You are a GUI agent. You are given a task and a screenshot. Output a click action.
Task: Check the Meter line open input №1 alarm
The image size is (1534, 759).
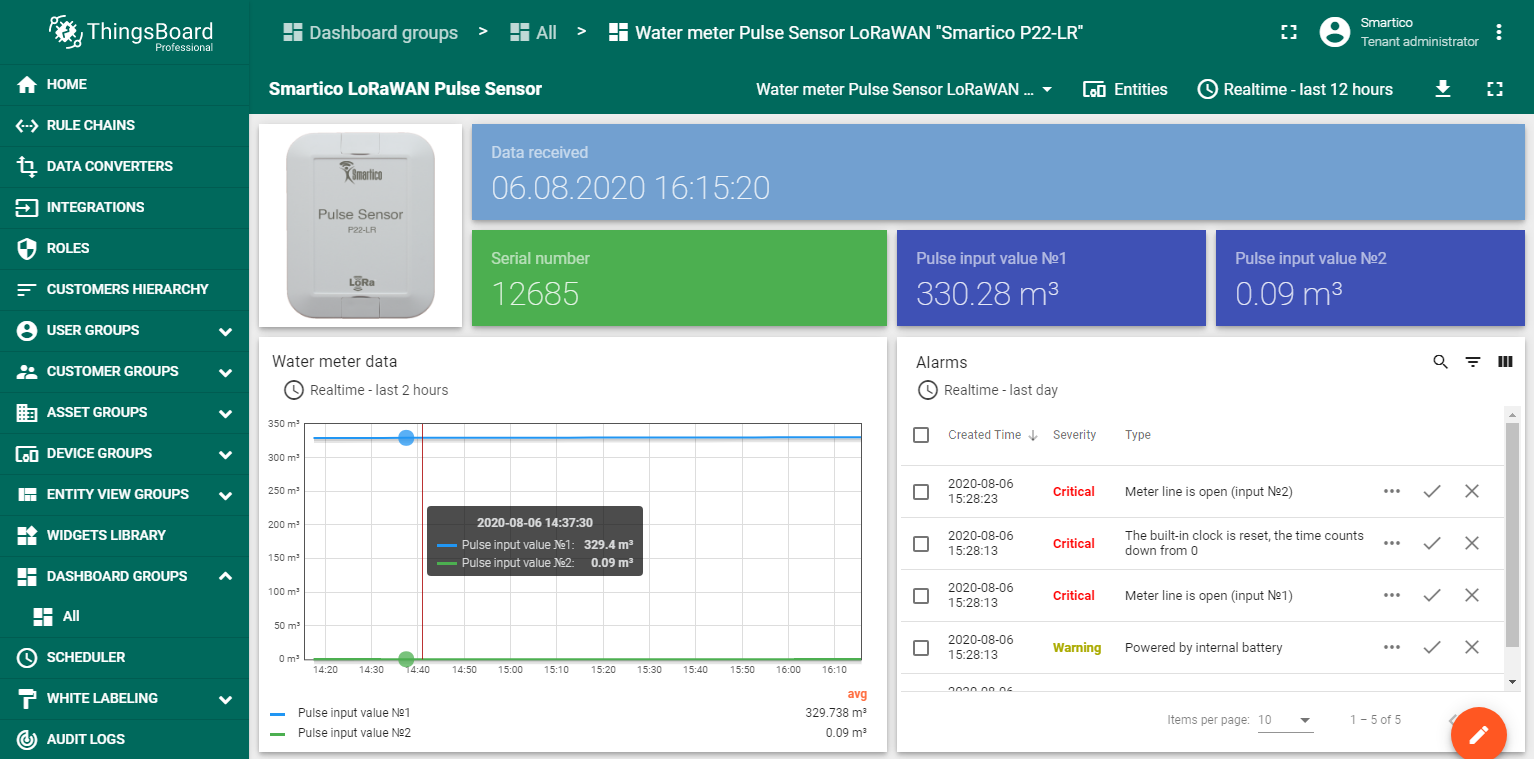point(921,596)
